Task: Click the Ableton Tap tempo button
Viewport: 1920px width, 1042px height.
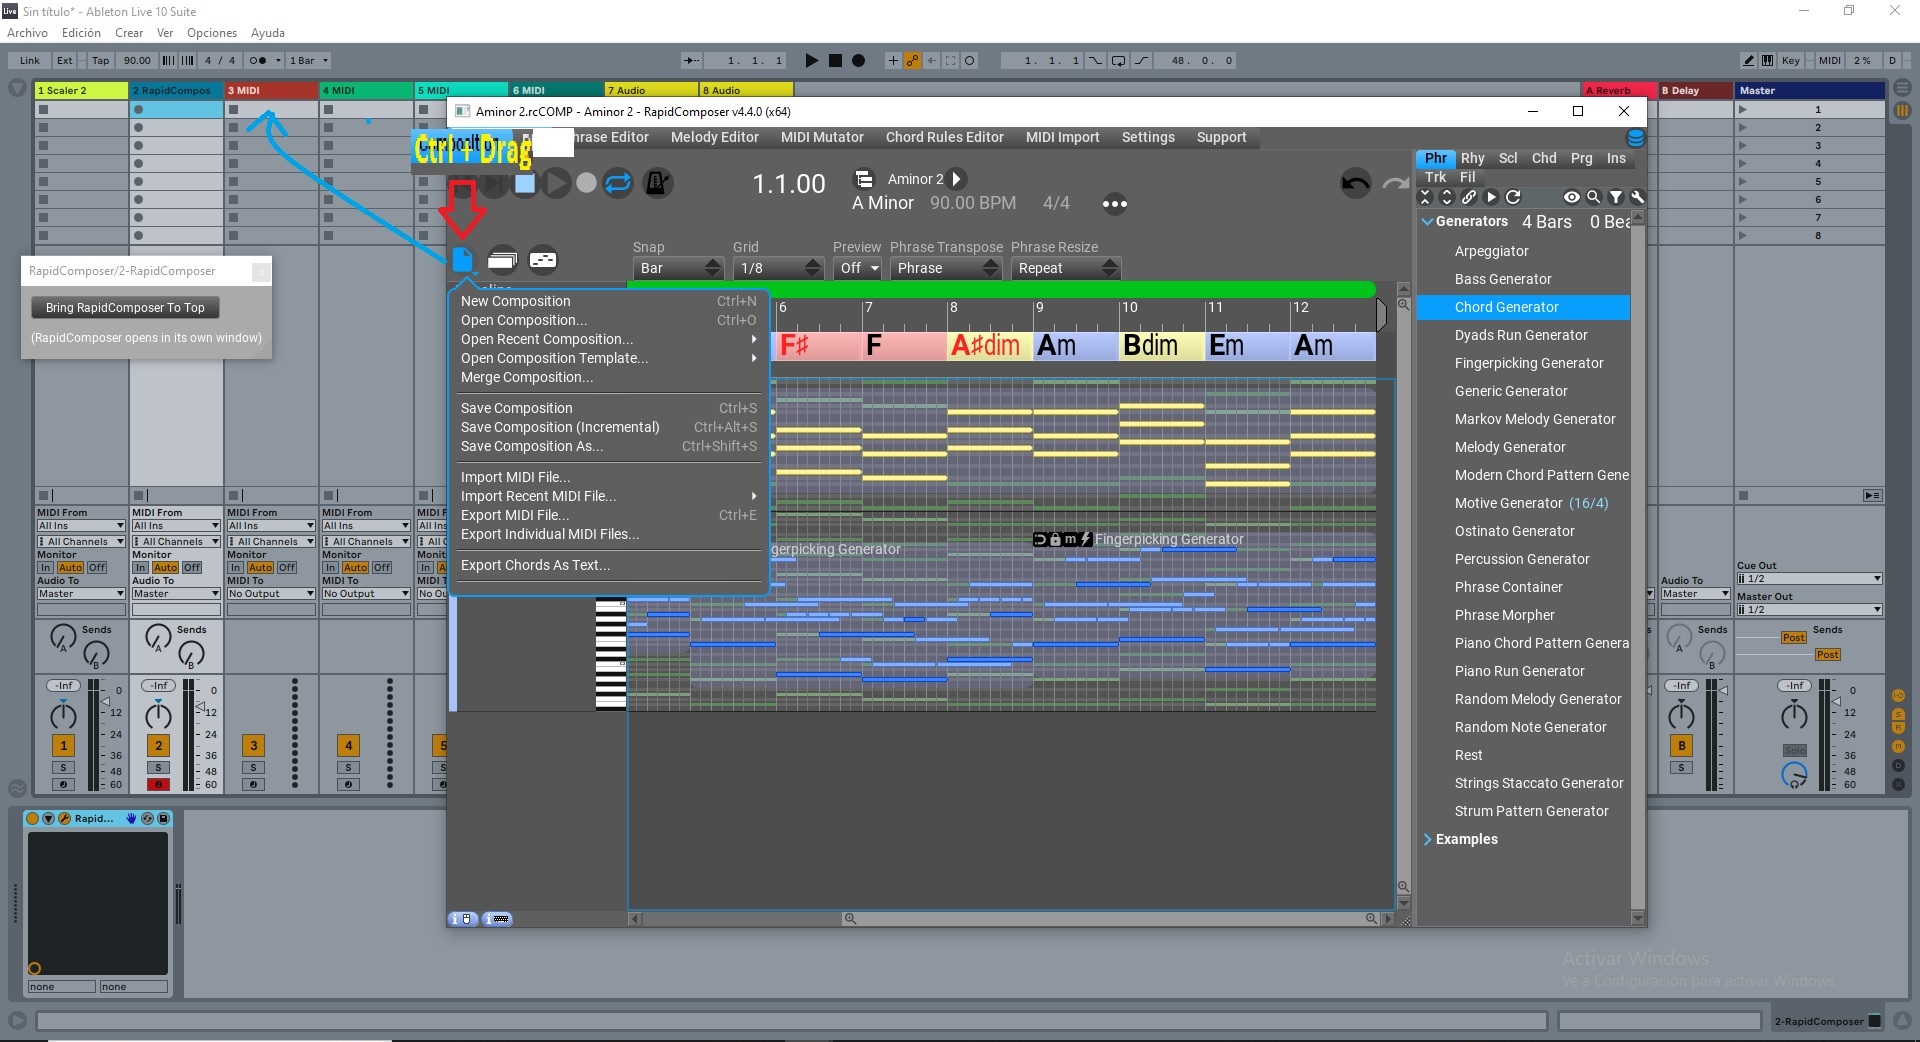Action: [101, 61]
